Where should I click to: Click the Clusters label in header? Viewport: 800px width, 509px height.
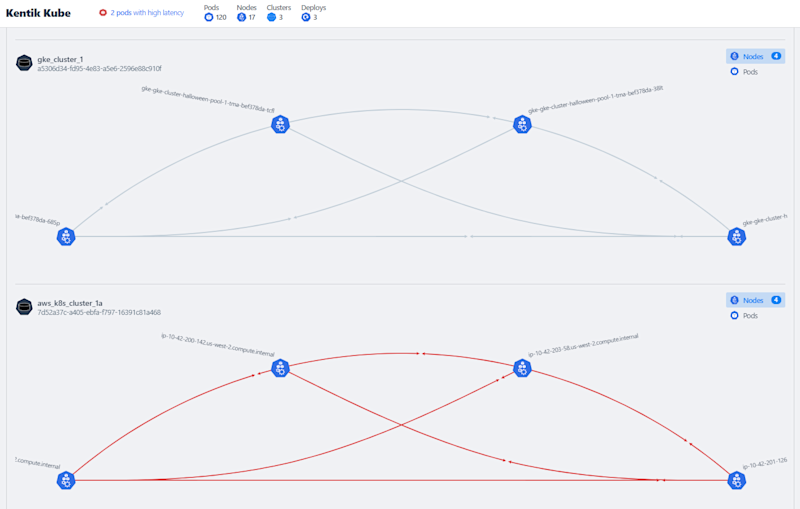pyautogui.click(x=279, y=8)
